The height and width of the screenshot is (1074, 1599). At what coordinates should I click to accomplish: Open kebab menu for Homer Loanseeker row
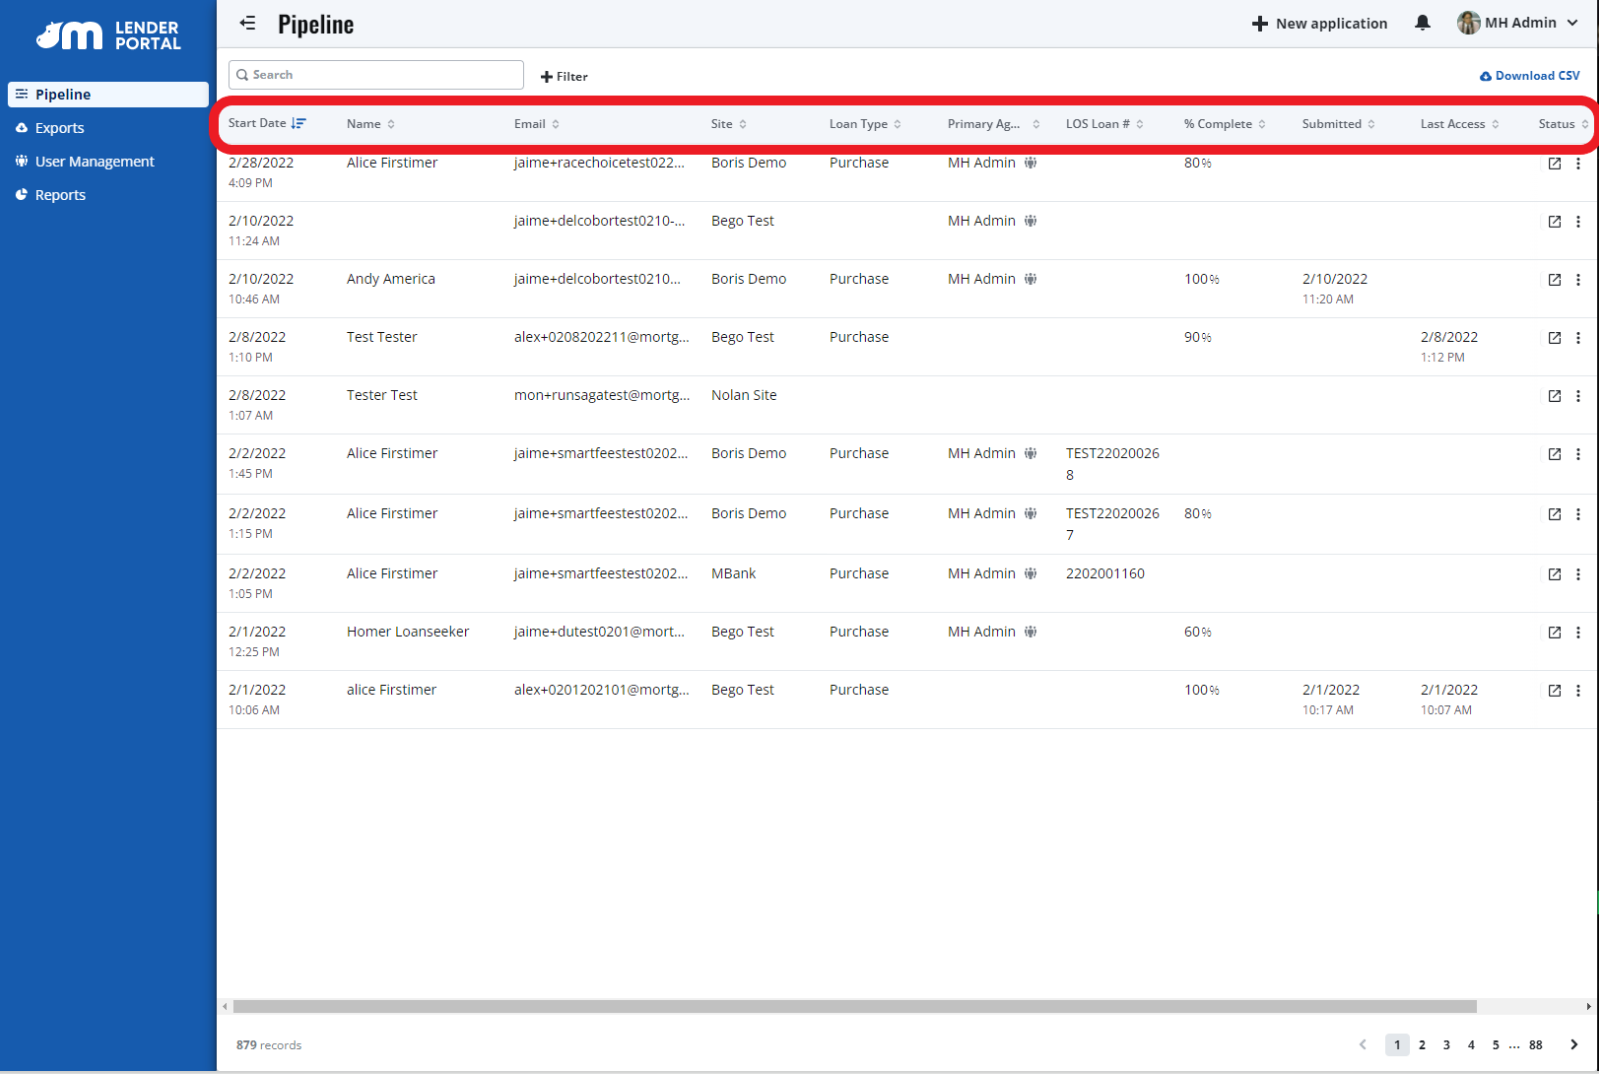click(1578, 631)
